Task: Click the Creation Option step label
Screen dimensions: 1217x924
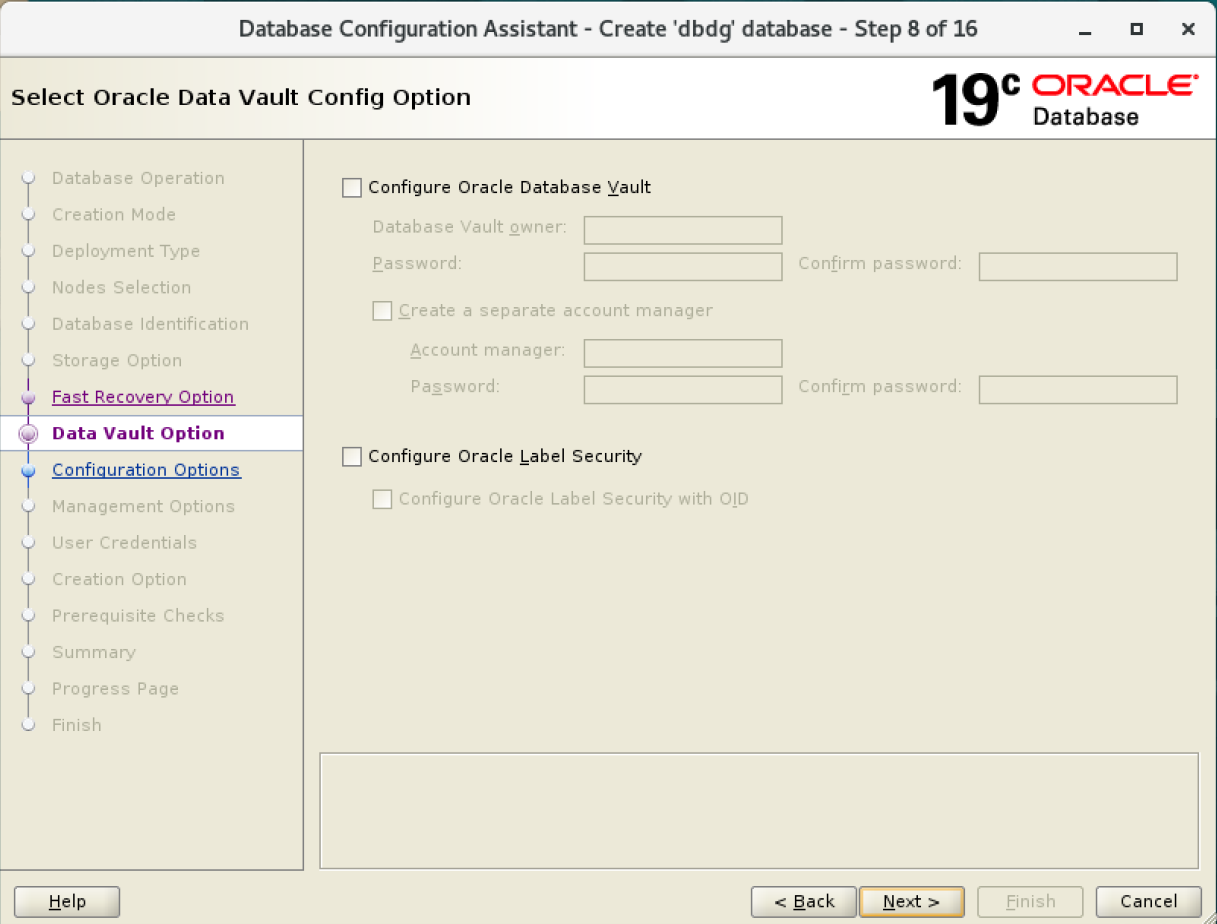Action: click(119, 580)
